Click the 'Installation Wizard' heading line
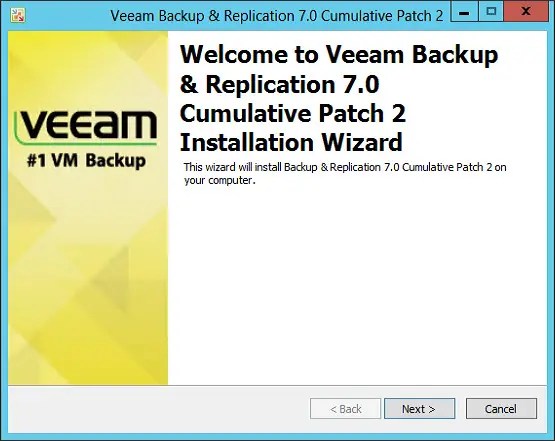The height and width of the screenshot is (441, 555). (x=291, y=142)
